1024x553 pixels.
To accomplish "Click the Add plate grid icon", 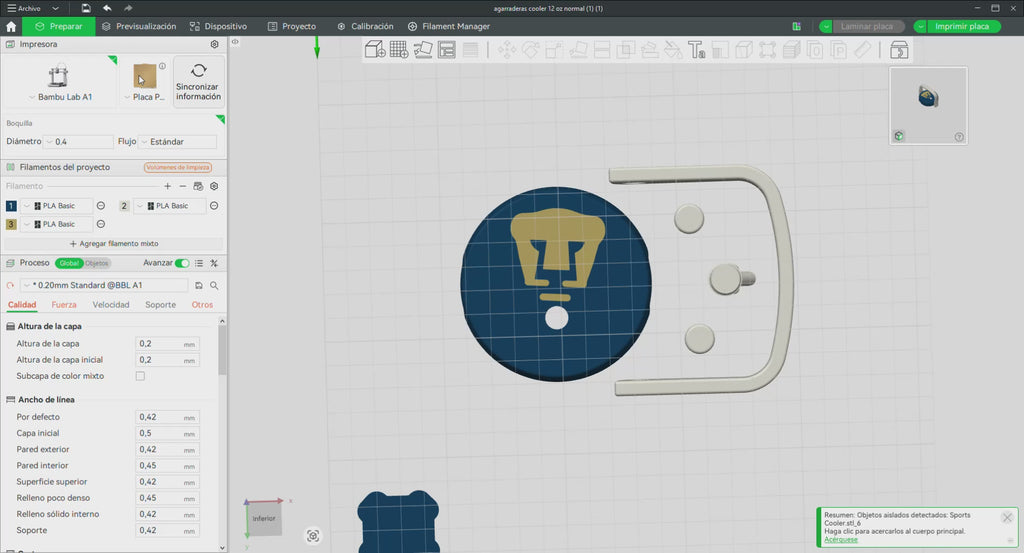I will click(x=399, y=50).
